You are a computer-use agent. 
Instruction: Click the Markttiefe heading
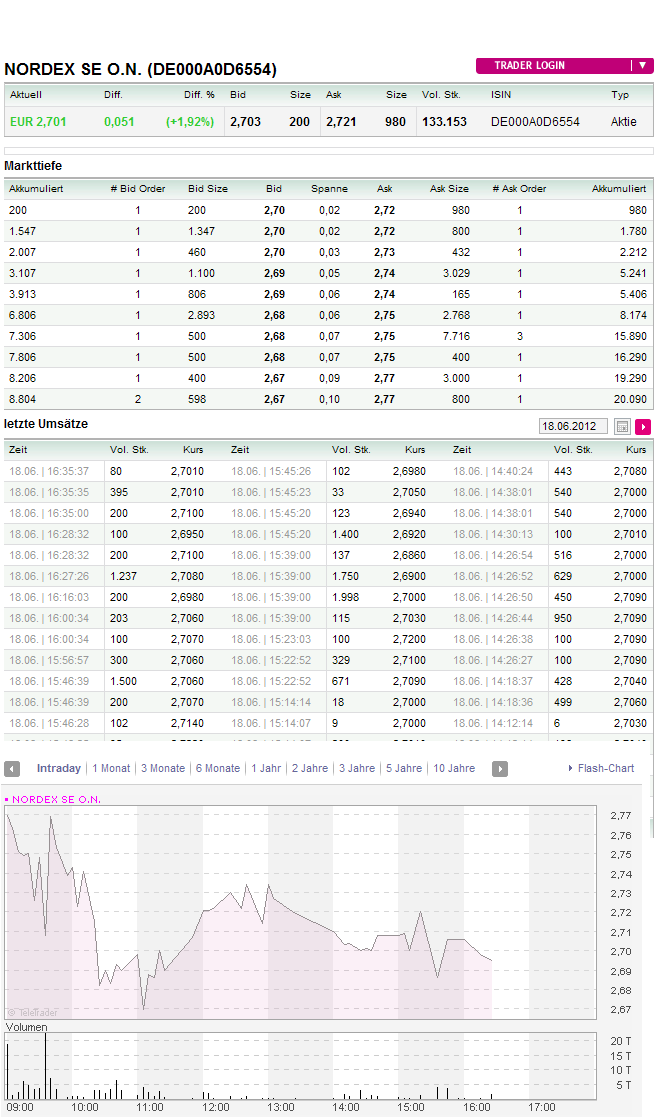[x=33, y=166]
